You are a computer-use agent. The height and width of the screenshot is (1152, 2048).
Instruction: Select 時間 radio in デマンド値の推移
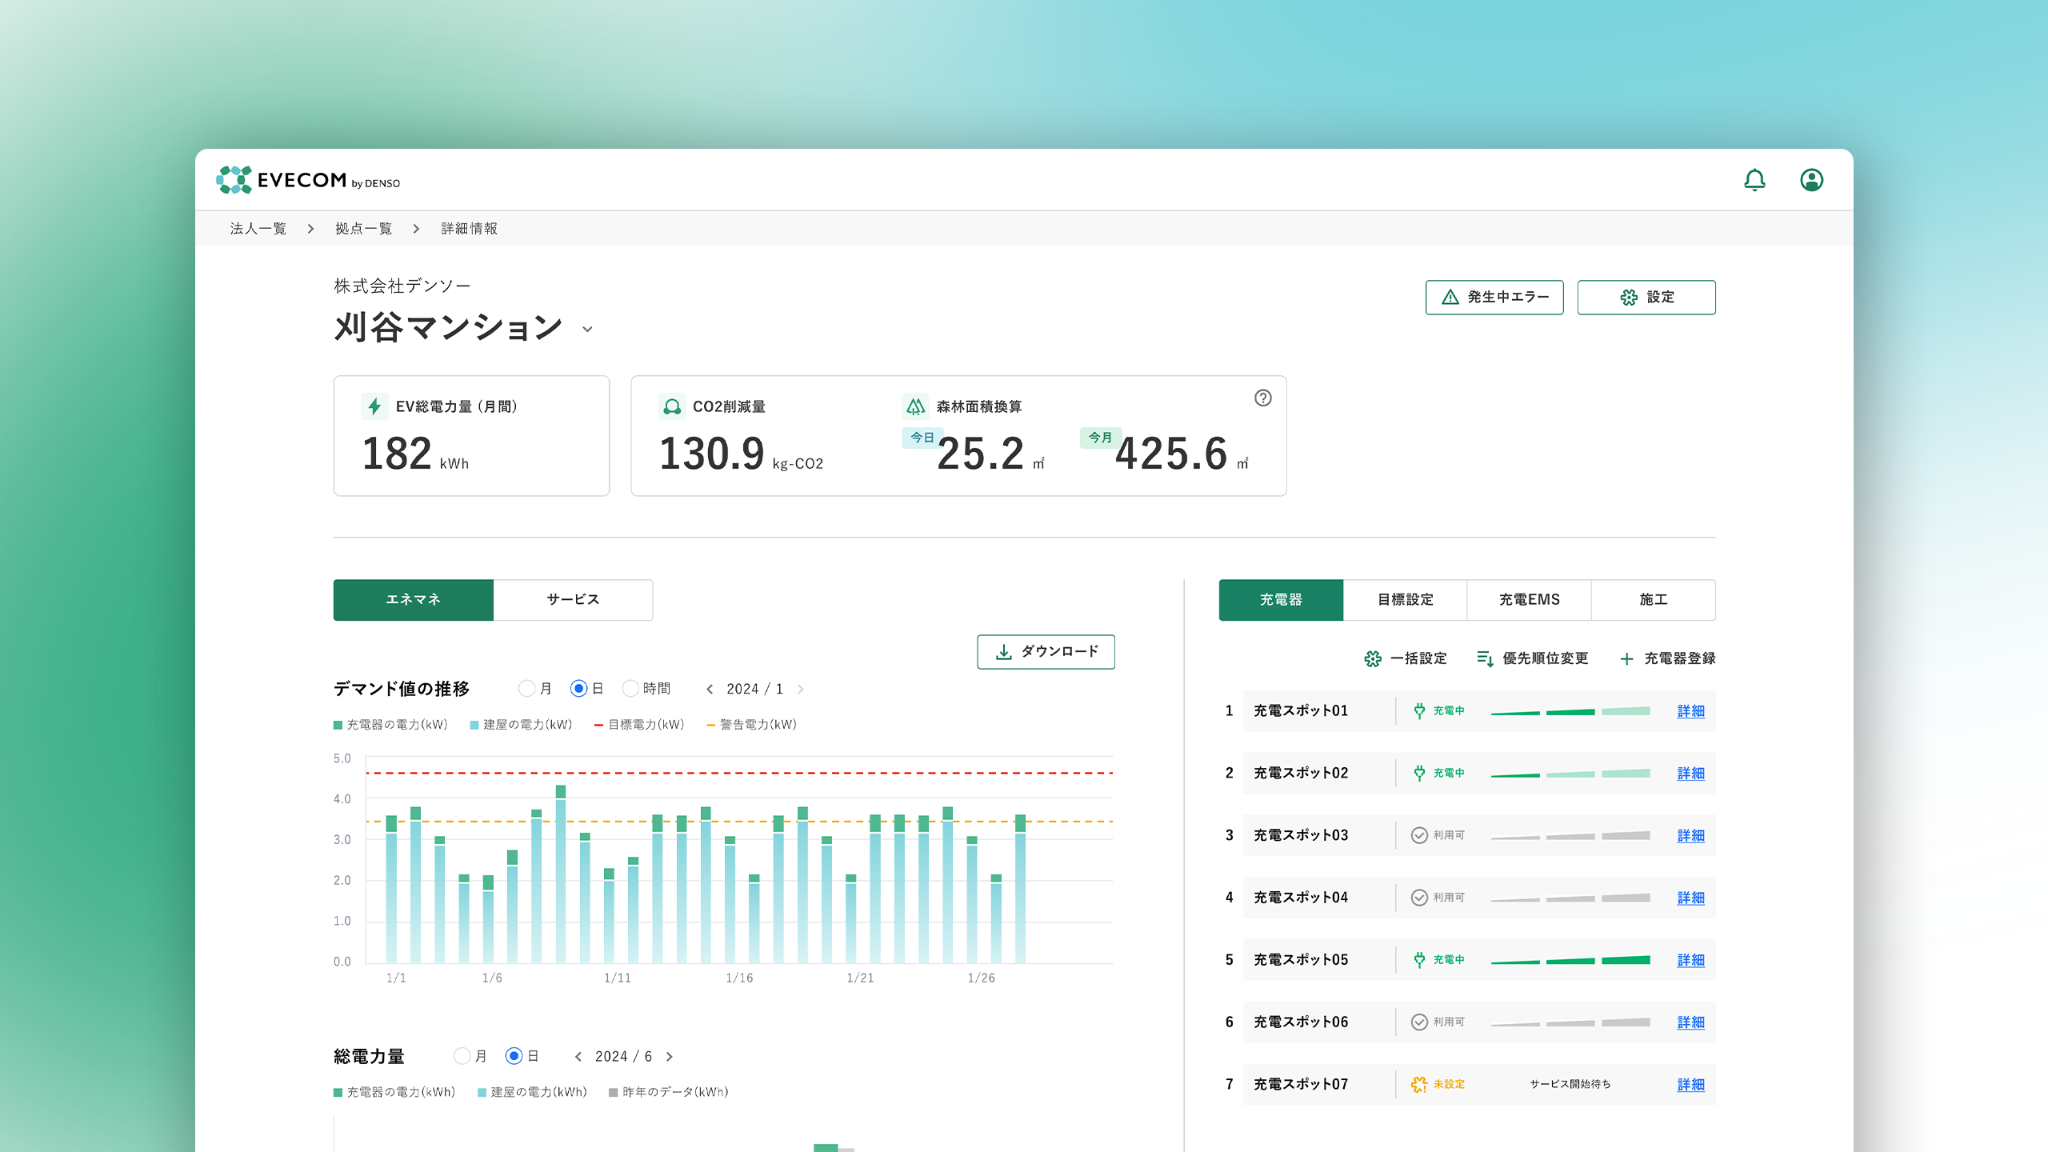point(630,689)
